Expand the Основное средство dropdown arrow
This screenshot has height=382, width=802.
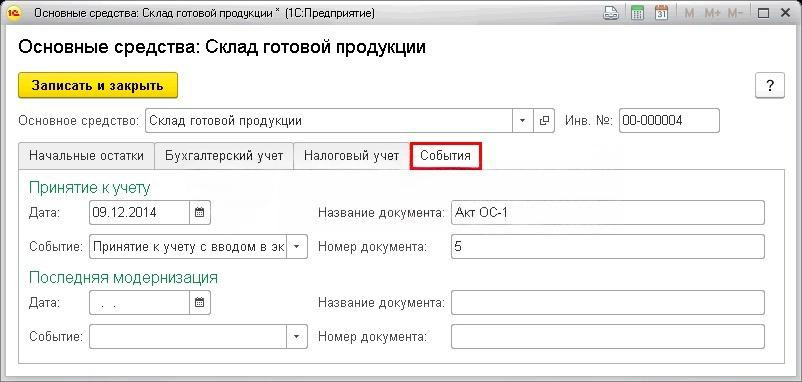[523, 121]
